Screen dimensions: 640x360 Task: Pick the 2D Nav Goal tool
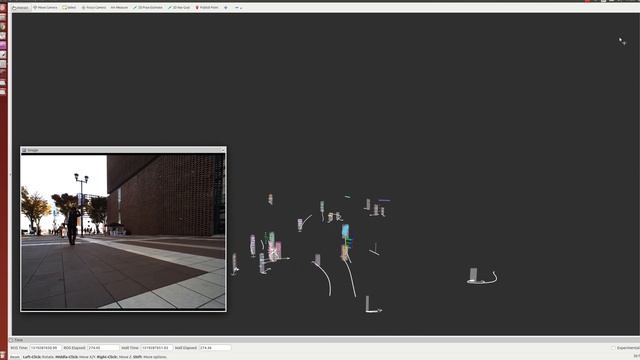pyautogui.click(x=179, y=7)
